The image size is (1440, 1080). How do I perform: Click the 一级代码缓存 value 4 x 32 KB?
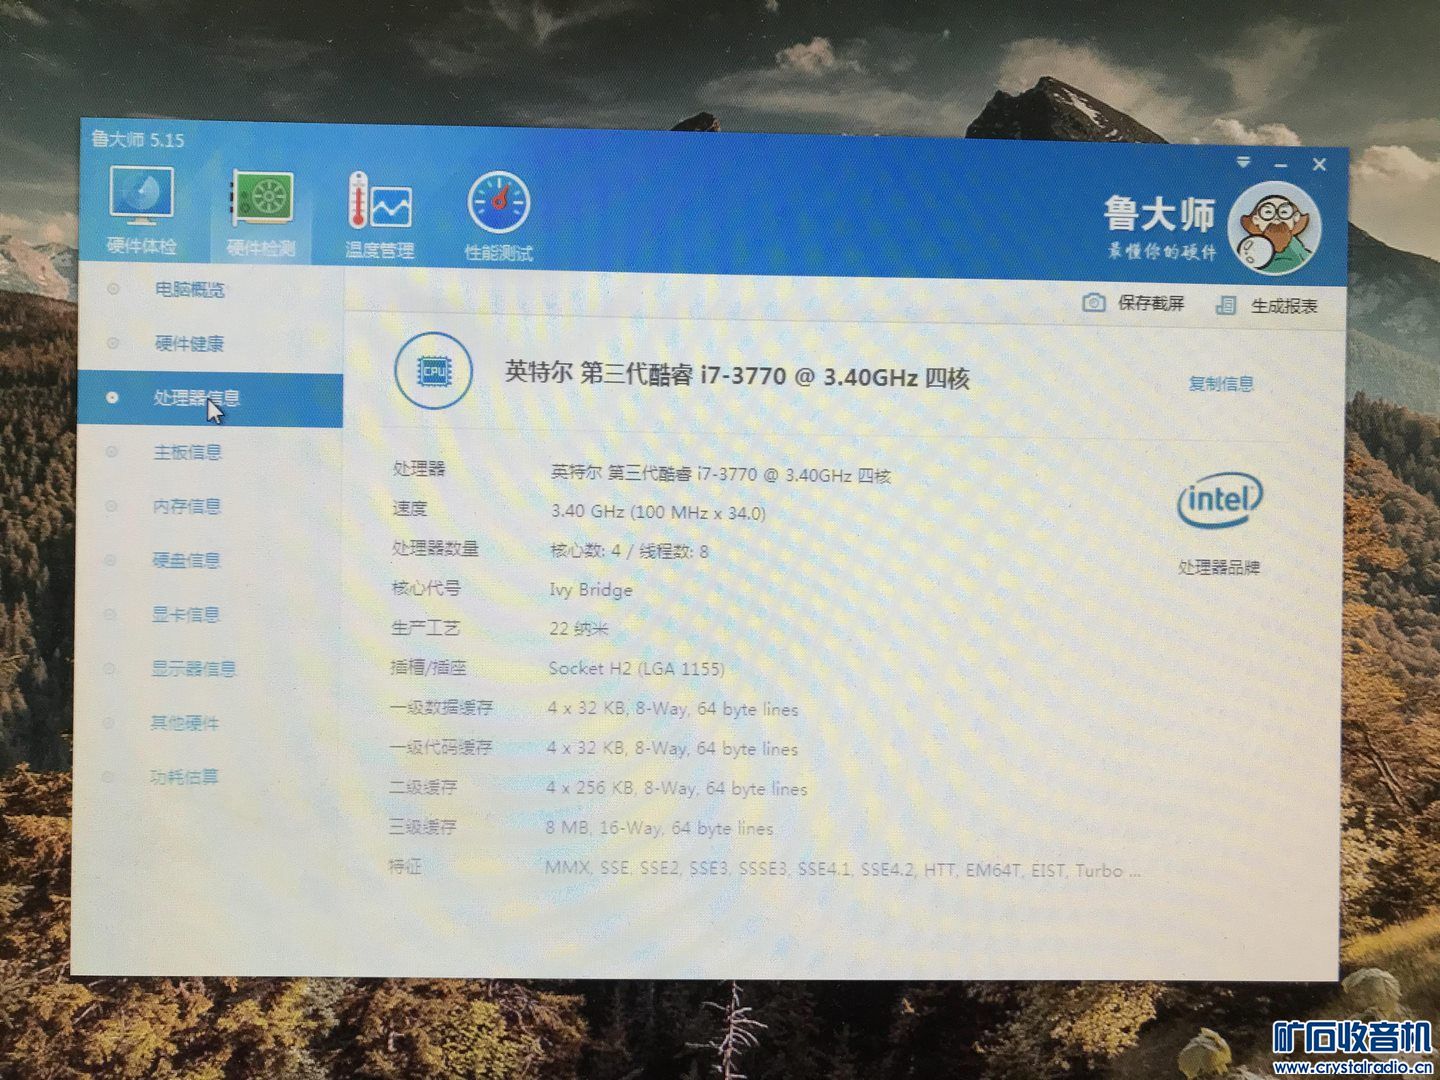coord(672,748)
